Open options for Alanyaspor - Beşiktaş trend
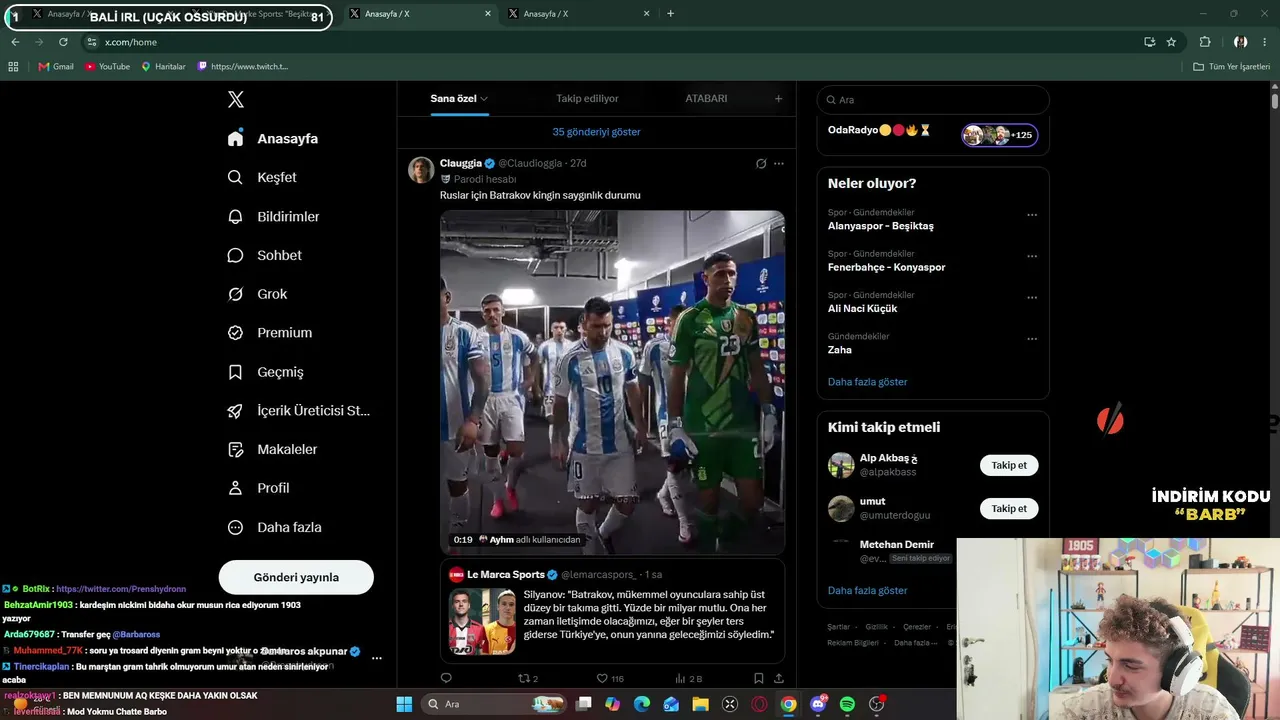 pos(1032,215)
